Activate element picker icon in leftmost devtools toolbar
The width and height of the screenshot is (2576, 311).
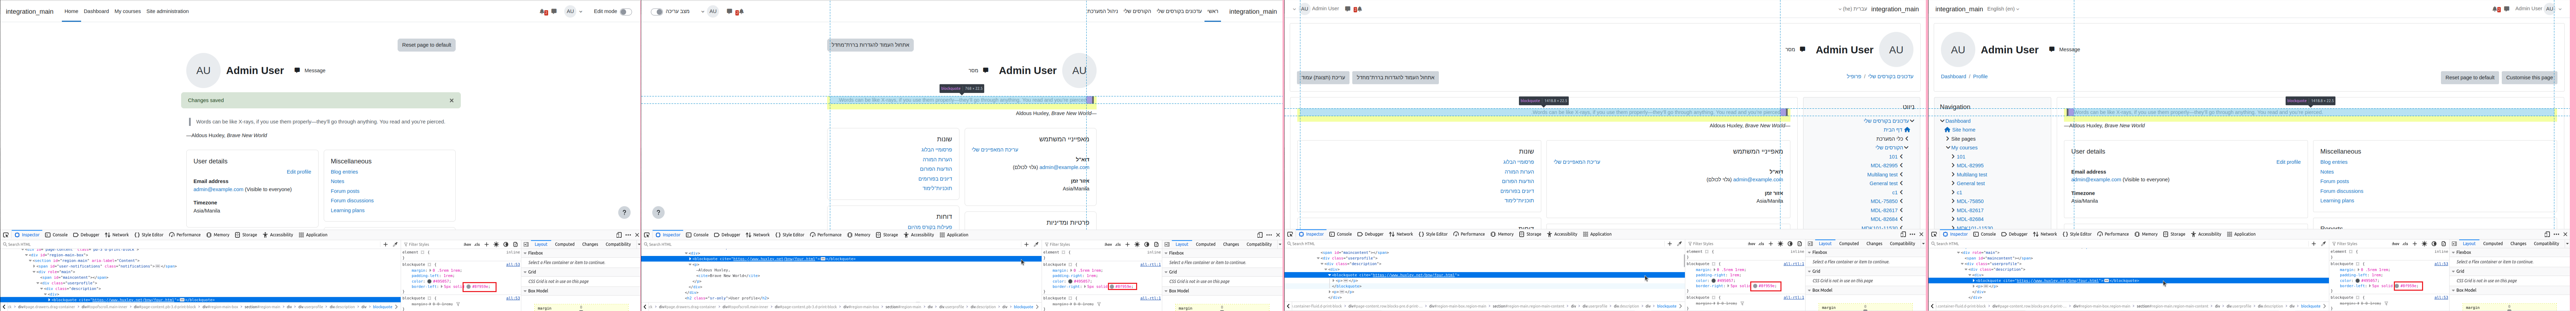6,235
